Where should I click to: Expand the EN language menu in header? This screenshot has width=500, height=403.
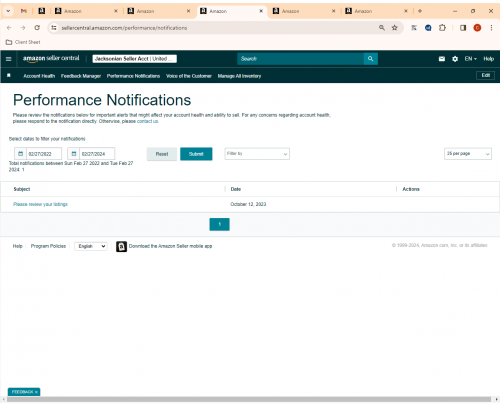point(470,59)
